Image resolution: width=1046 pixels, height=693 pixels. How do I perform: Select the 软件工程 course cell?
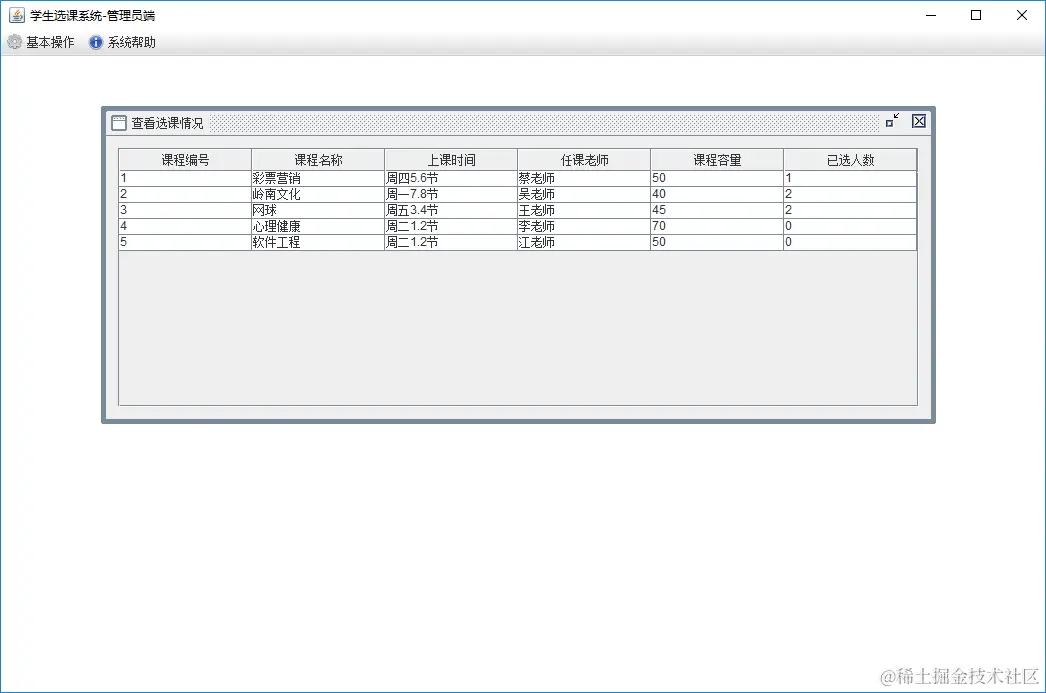click(x=318, y=242)
